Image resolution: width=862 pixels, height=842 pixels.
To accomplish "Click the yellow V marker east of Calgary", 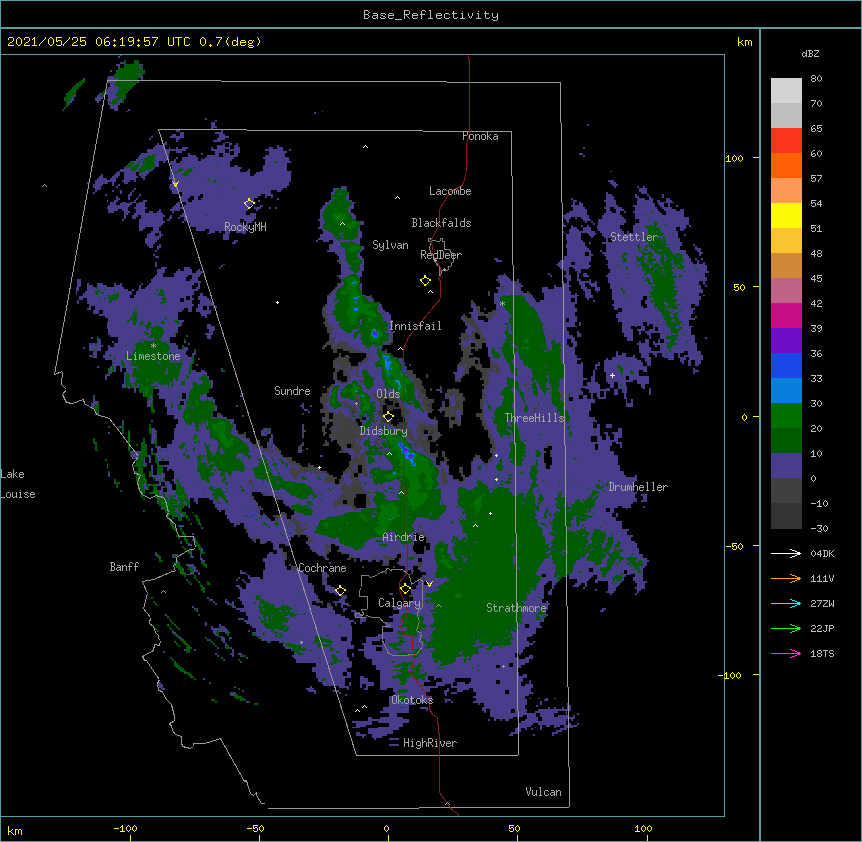I will tap(429, 584).
